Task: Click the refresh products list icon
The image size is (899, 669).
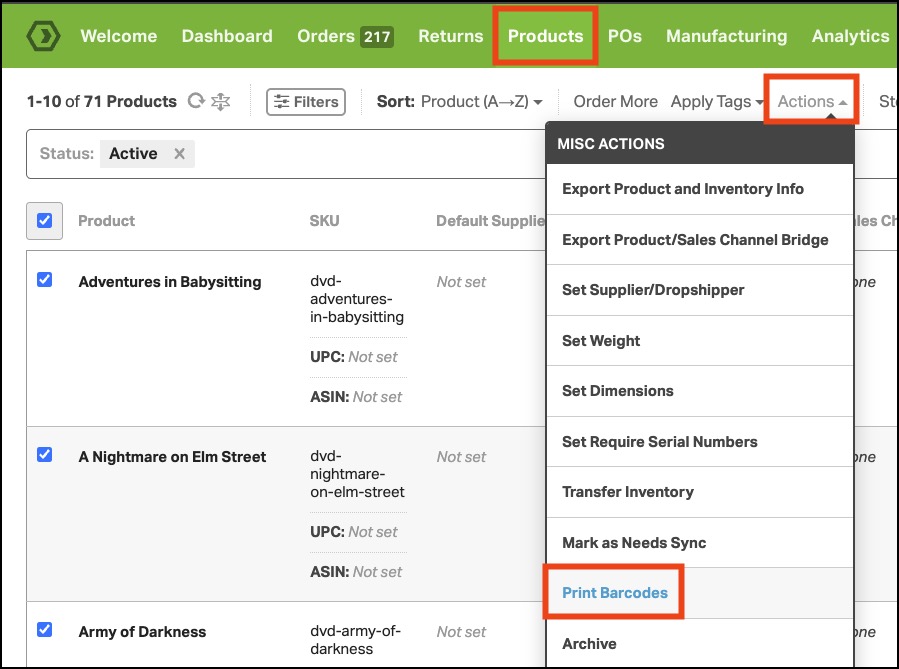Action: click(x=196, y=101)
